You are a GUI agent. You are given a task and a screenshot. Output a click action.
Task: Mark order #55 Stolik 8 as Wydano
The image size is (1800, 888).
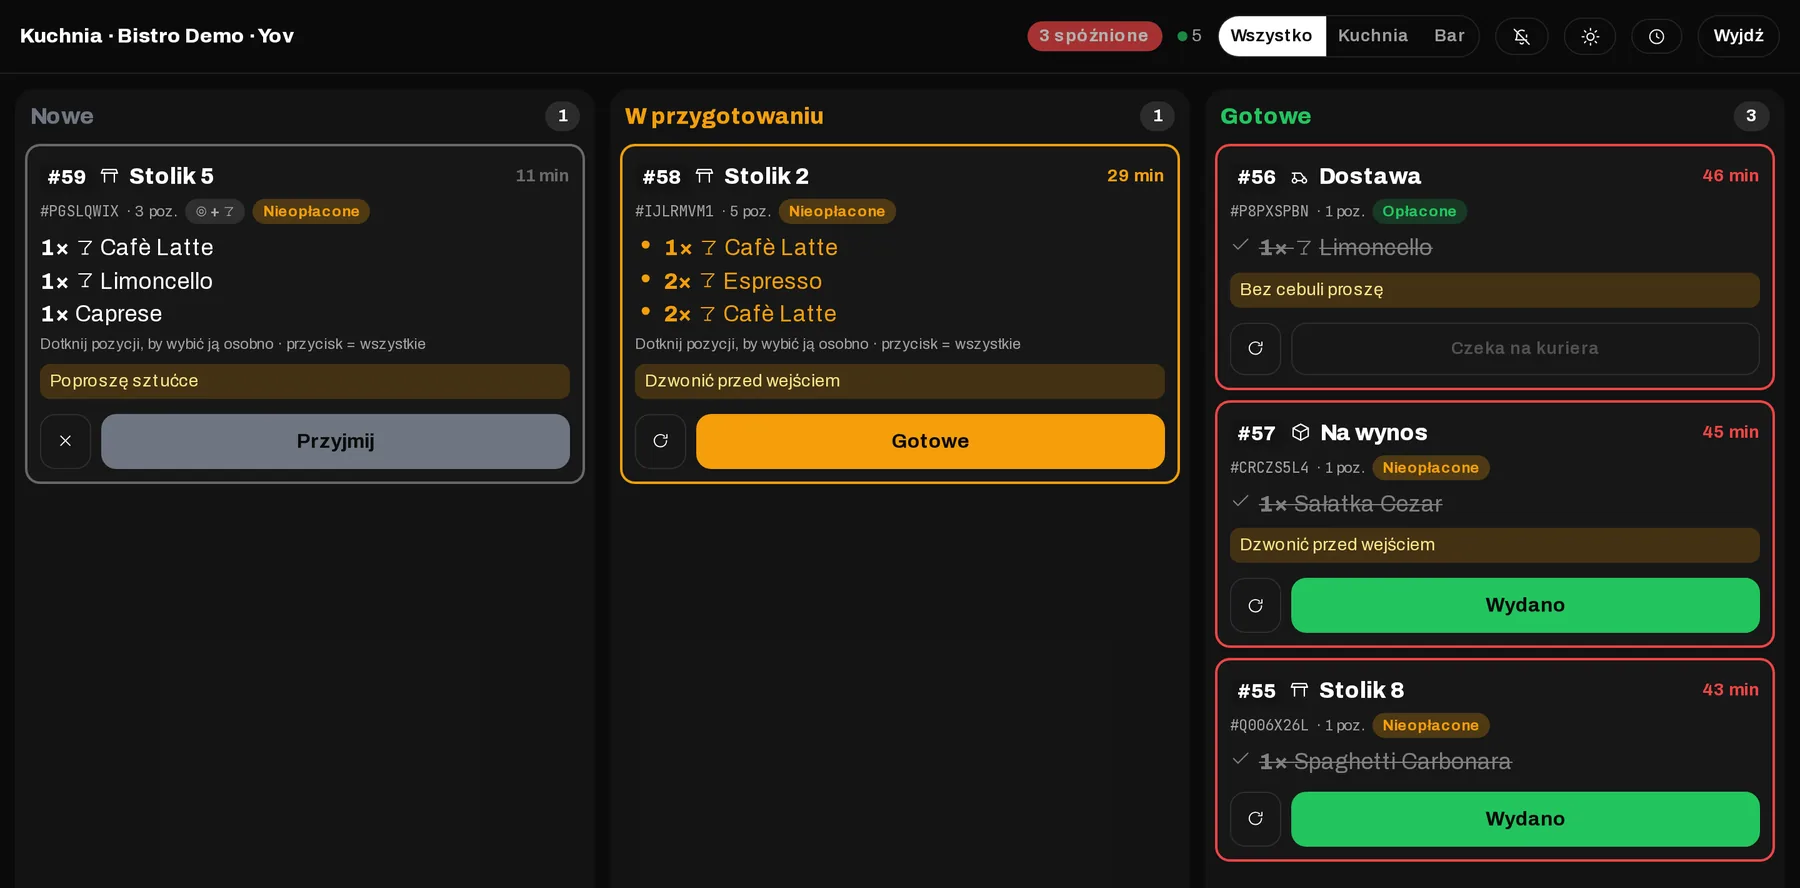(x=1525, y=819)
